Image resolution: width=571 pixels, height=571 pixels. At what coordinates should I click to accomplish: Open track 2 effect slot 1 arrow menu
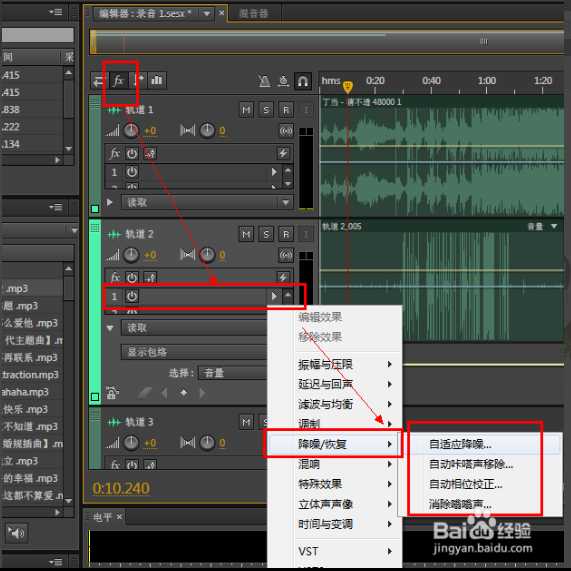coord(274,296)
